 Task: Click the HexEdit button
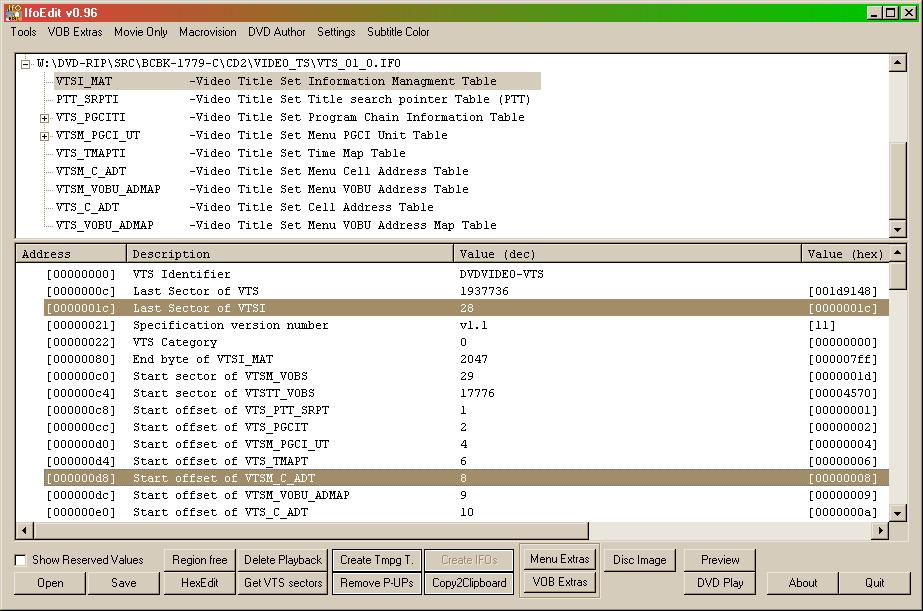pyautogui.click(x=200, y=583)
